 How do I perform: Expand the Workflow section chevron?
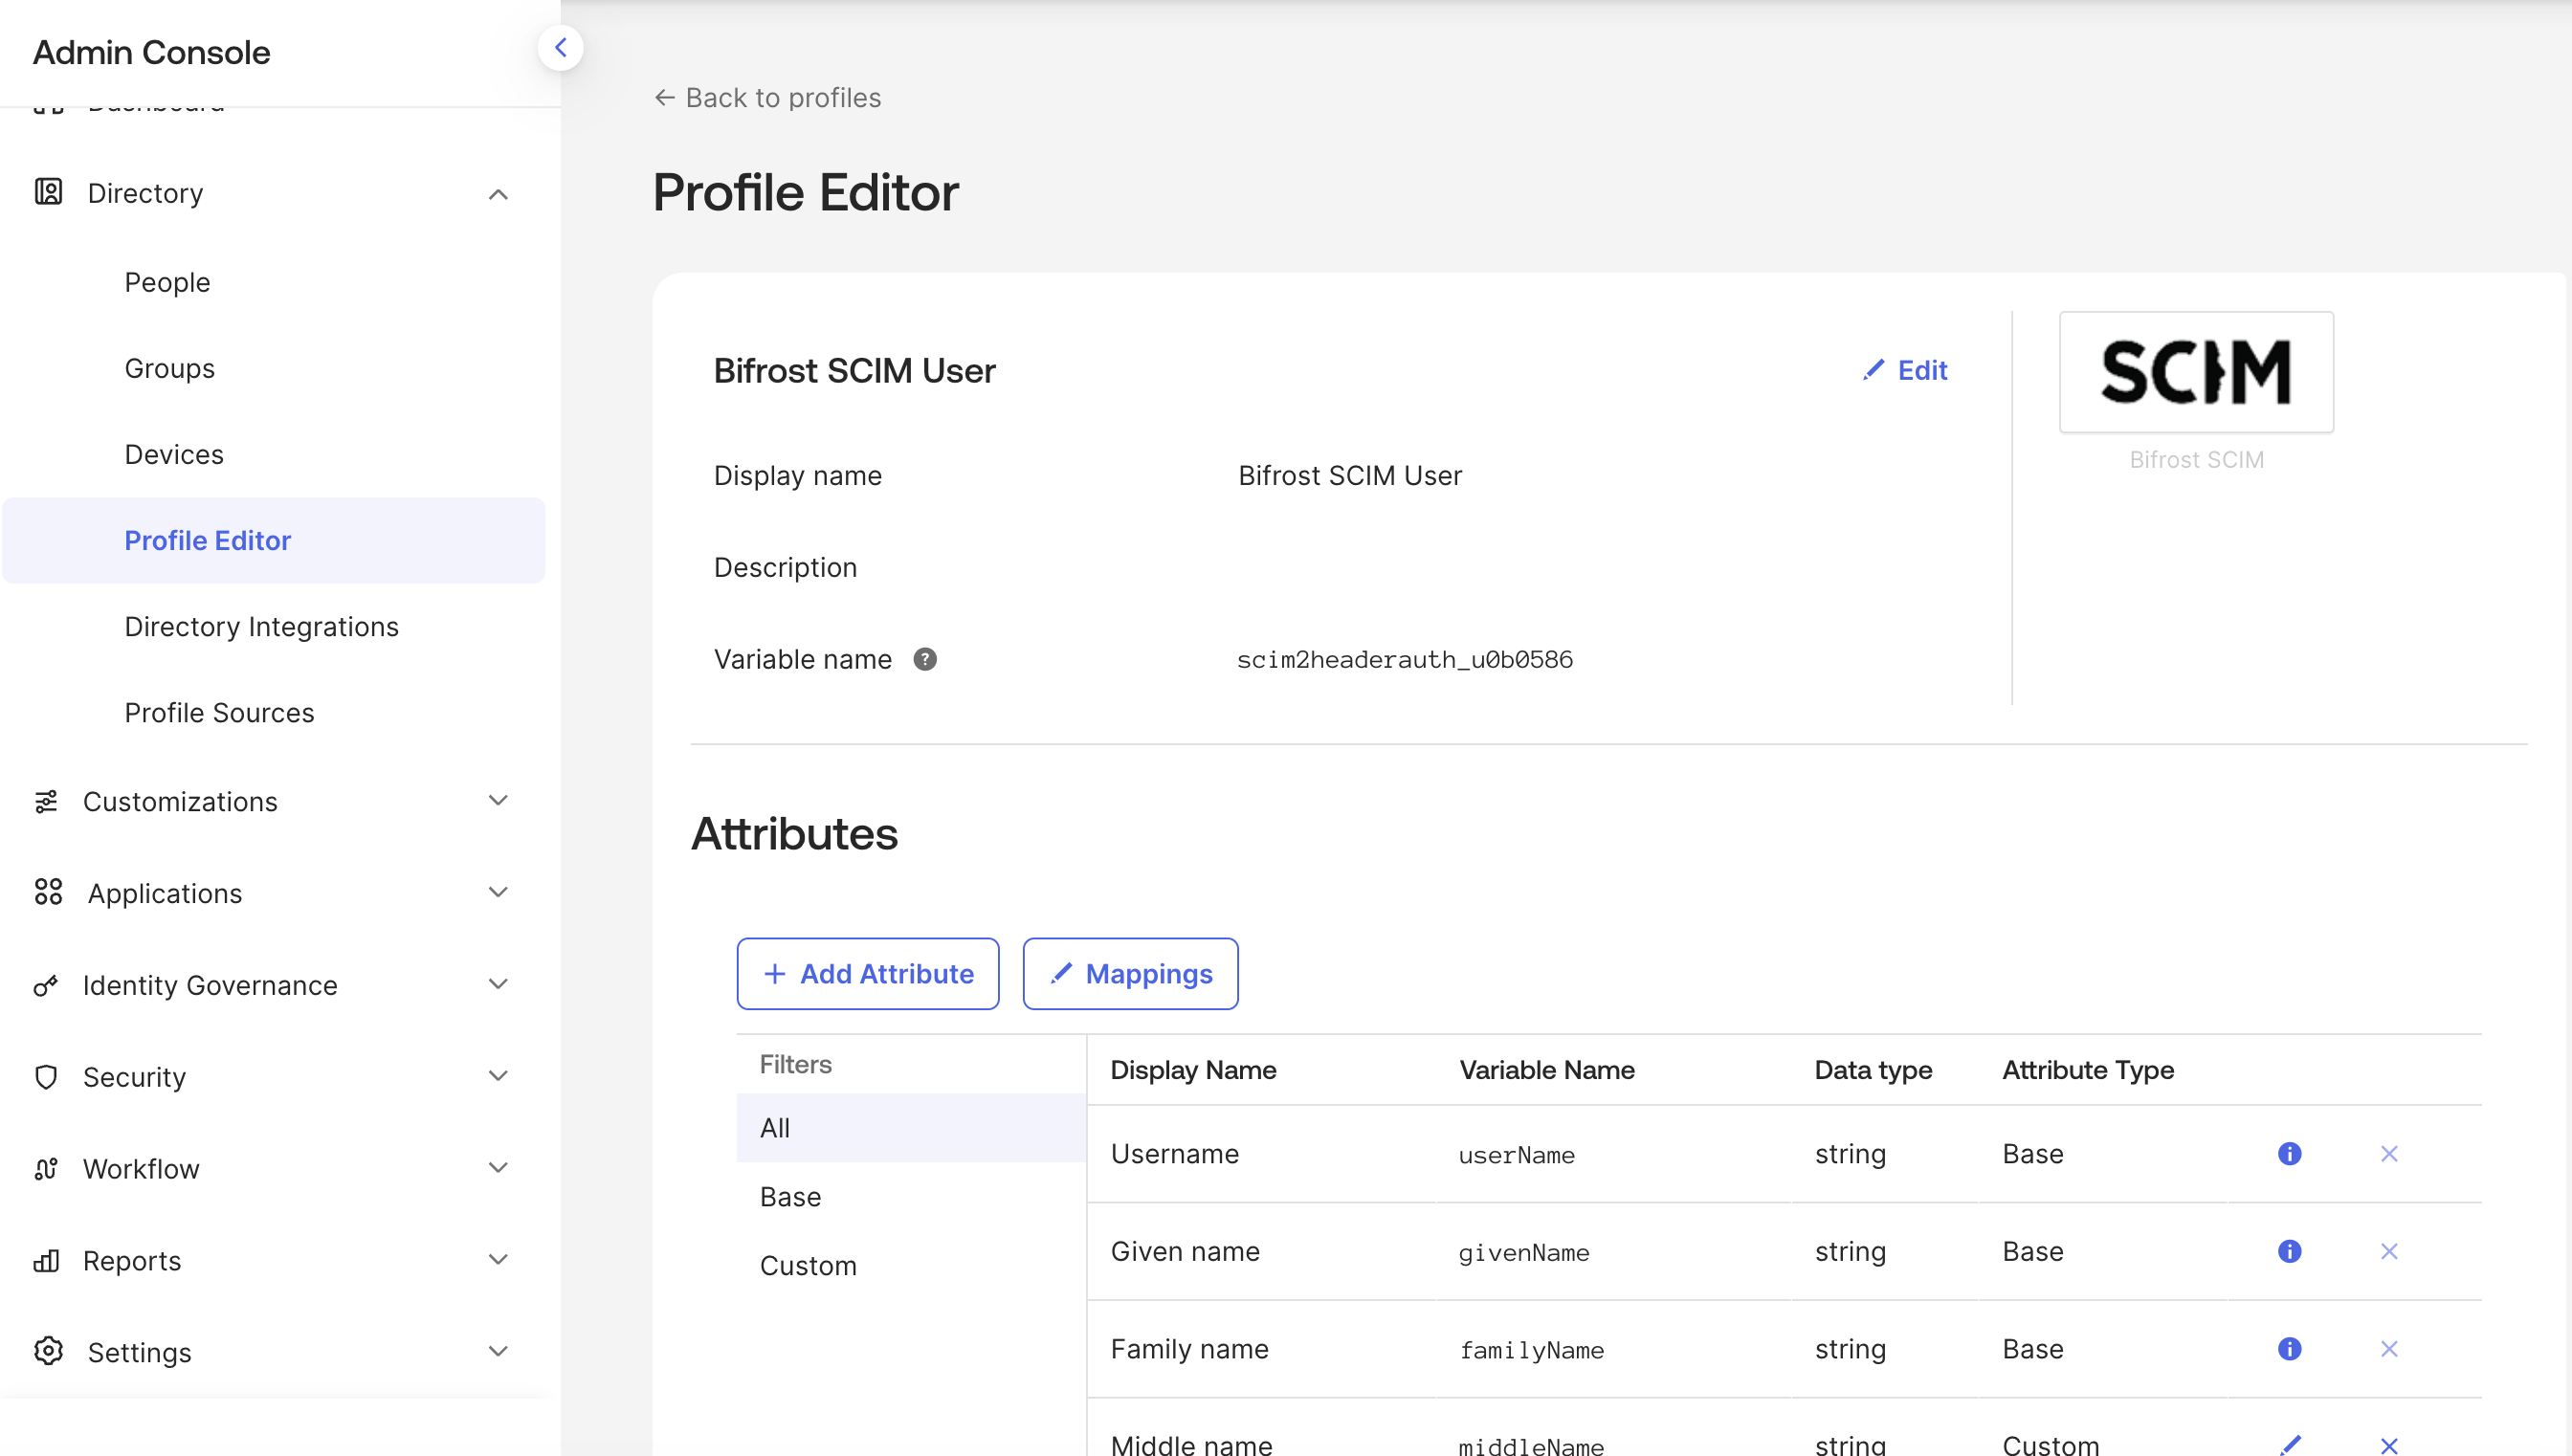[x=498, y=1167]
